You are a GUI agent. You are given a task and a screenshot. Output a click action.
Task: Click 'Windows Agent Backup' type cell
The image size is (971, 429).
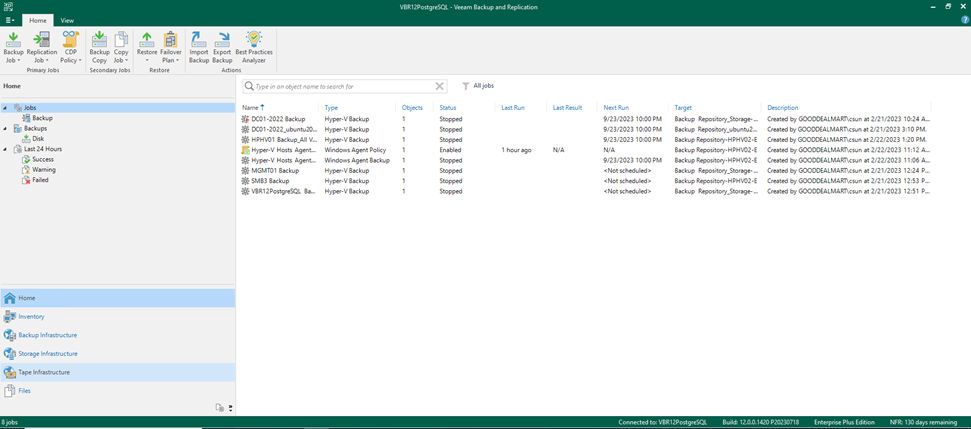(357, 160)
